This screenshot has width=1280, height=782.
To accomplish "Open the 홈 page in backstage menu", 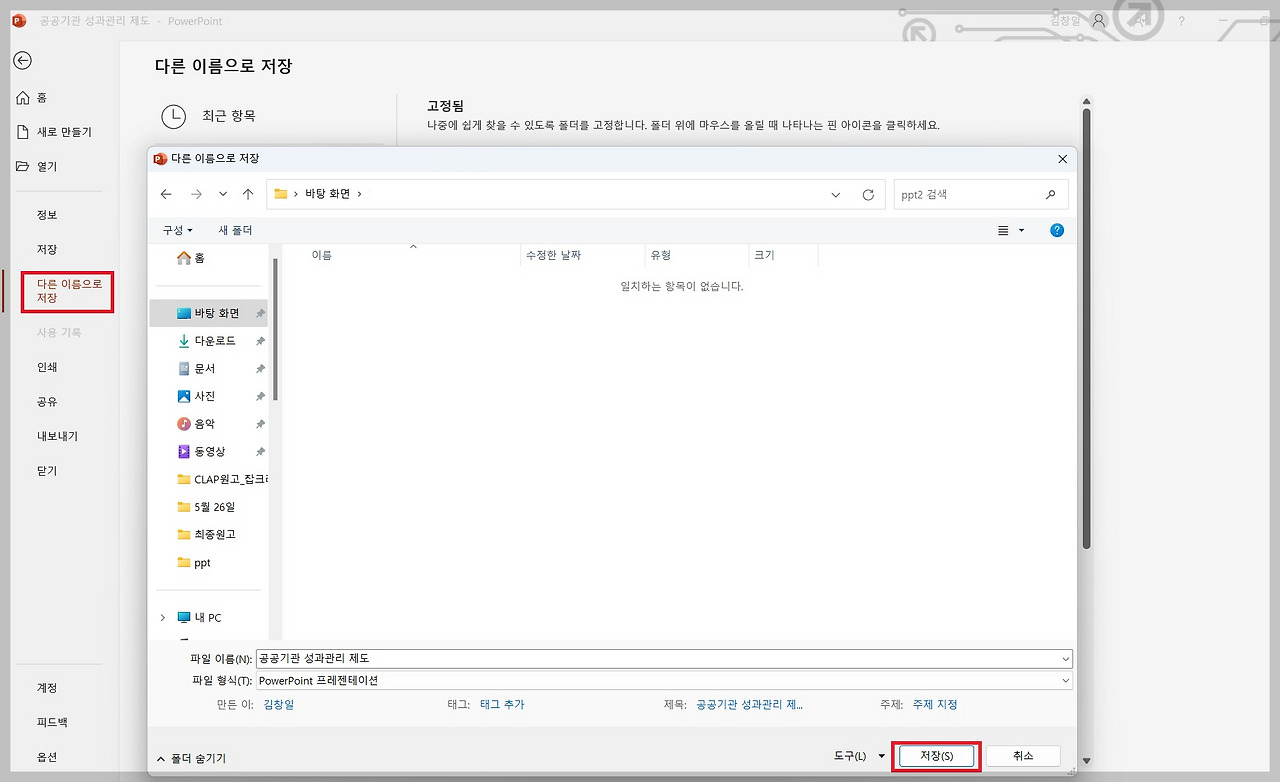I will [32, 98].
